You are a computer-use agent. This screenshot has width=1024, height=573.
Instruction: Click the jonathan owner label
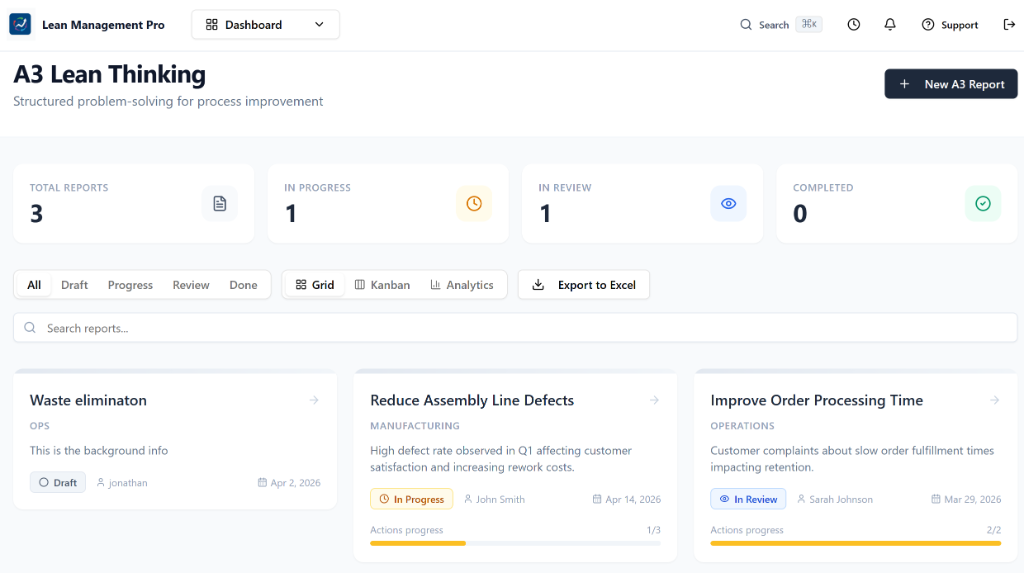(122, 483)
